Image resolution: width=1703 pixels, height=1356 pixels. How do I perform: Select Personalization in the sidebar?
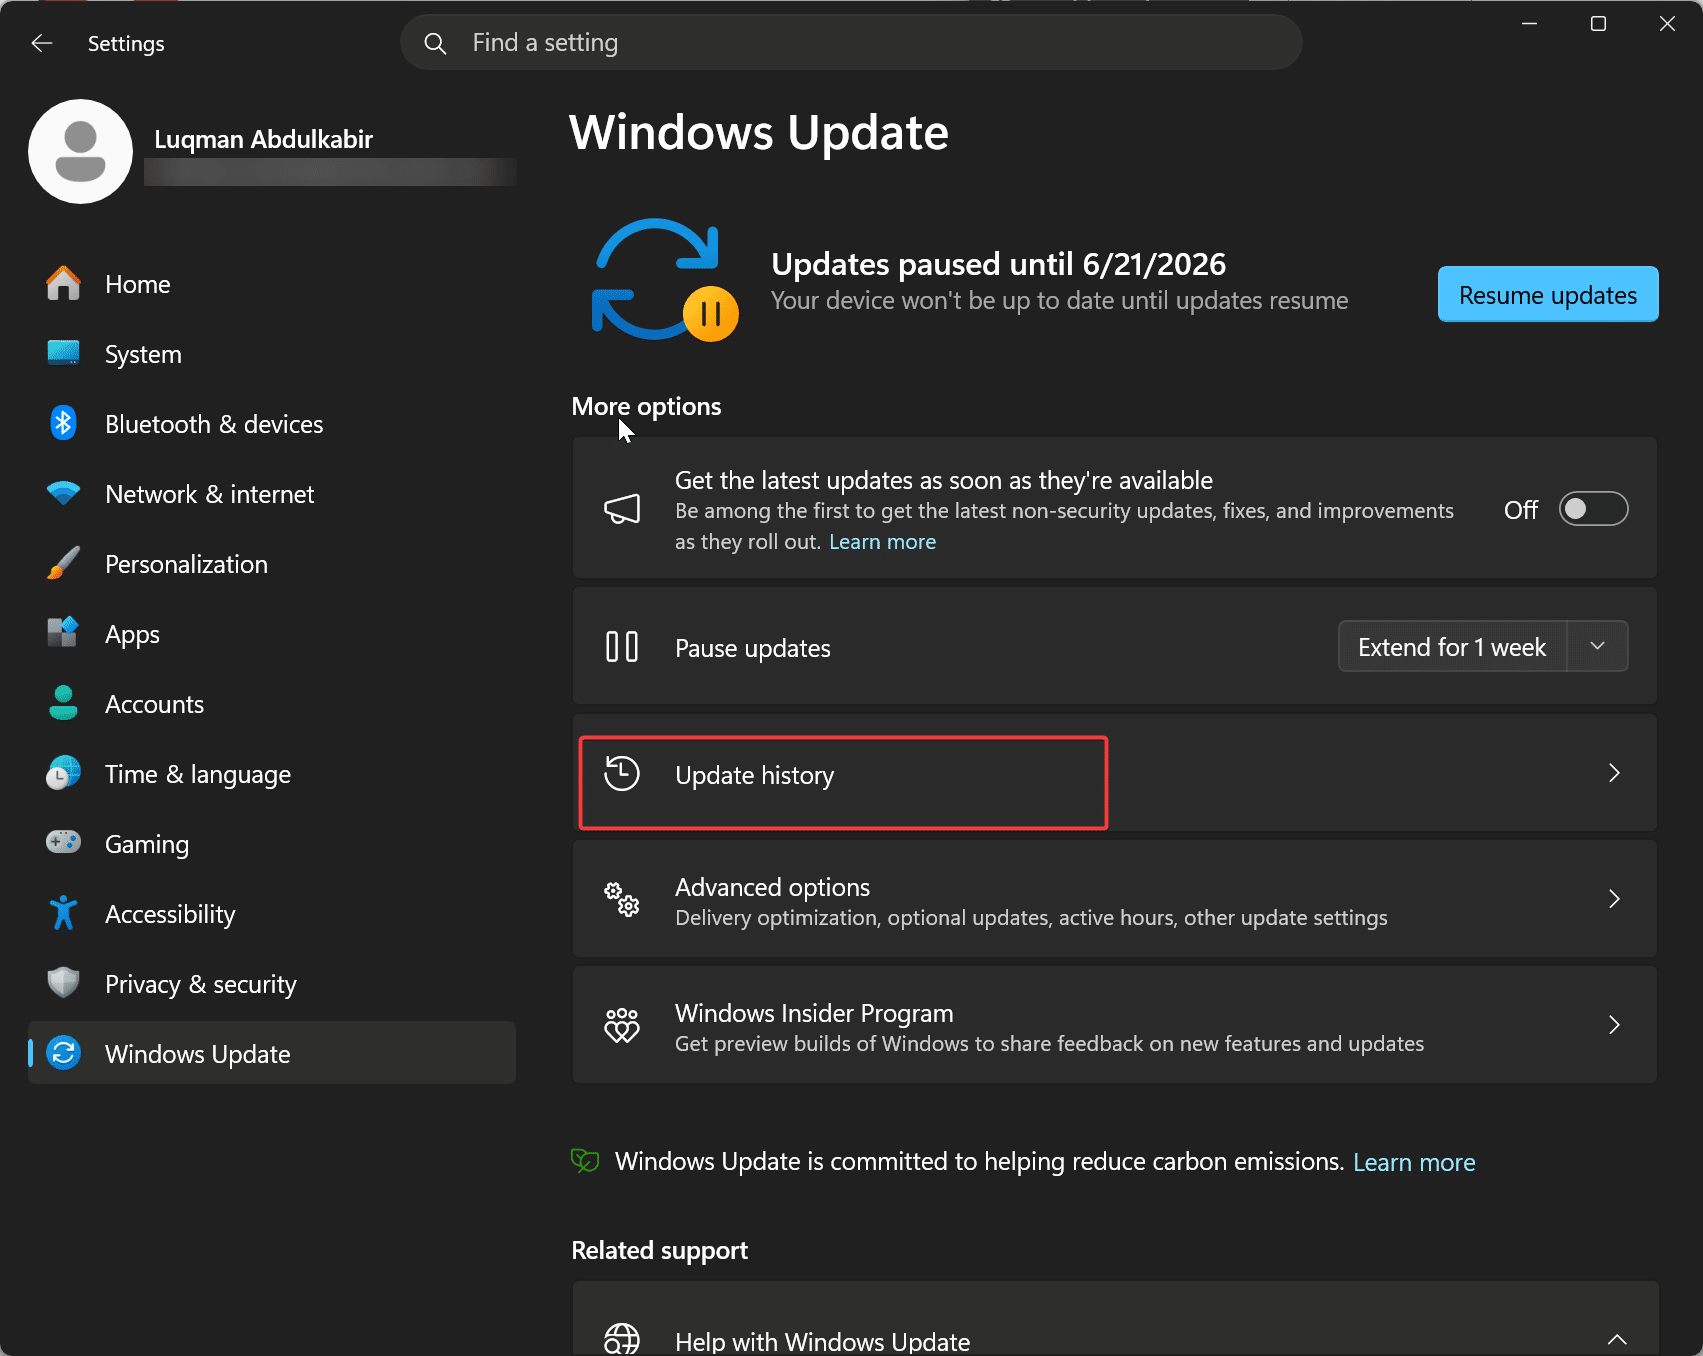point(272,564)
